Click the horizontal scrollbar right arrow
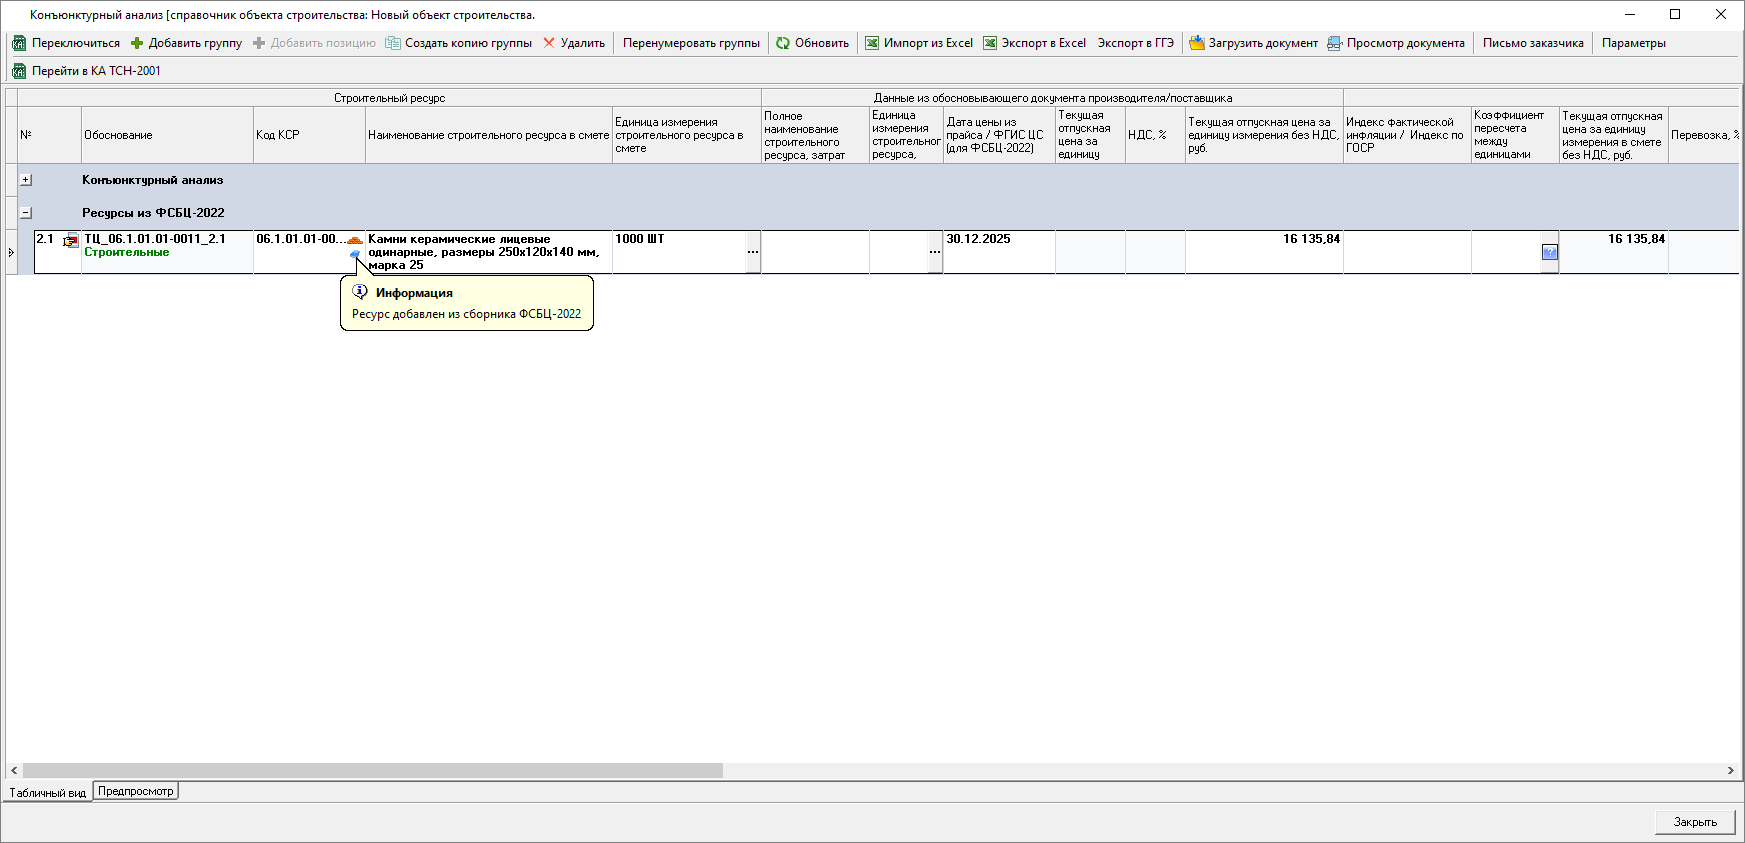 click(x=1730, y=771)
